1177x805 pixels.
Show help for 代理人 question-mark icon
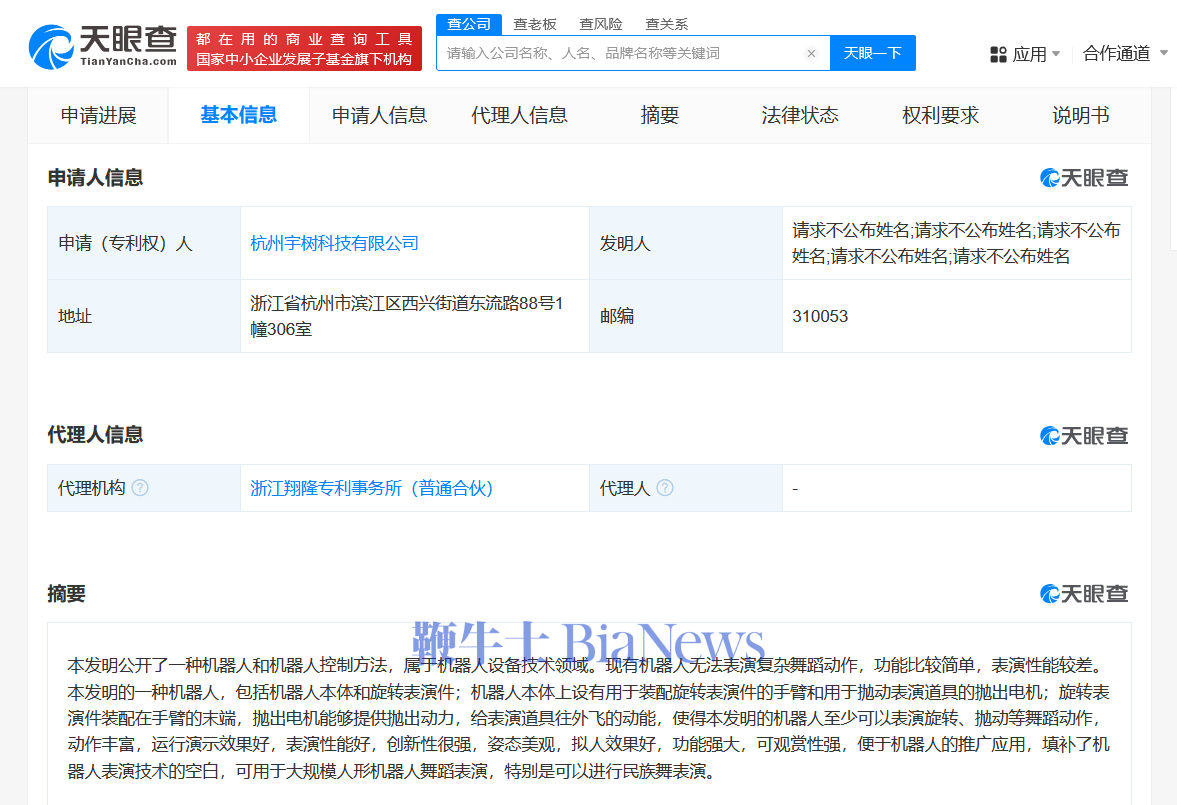[x=665, y=488]
